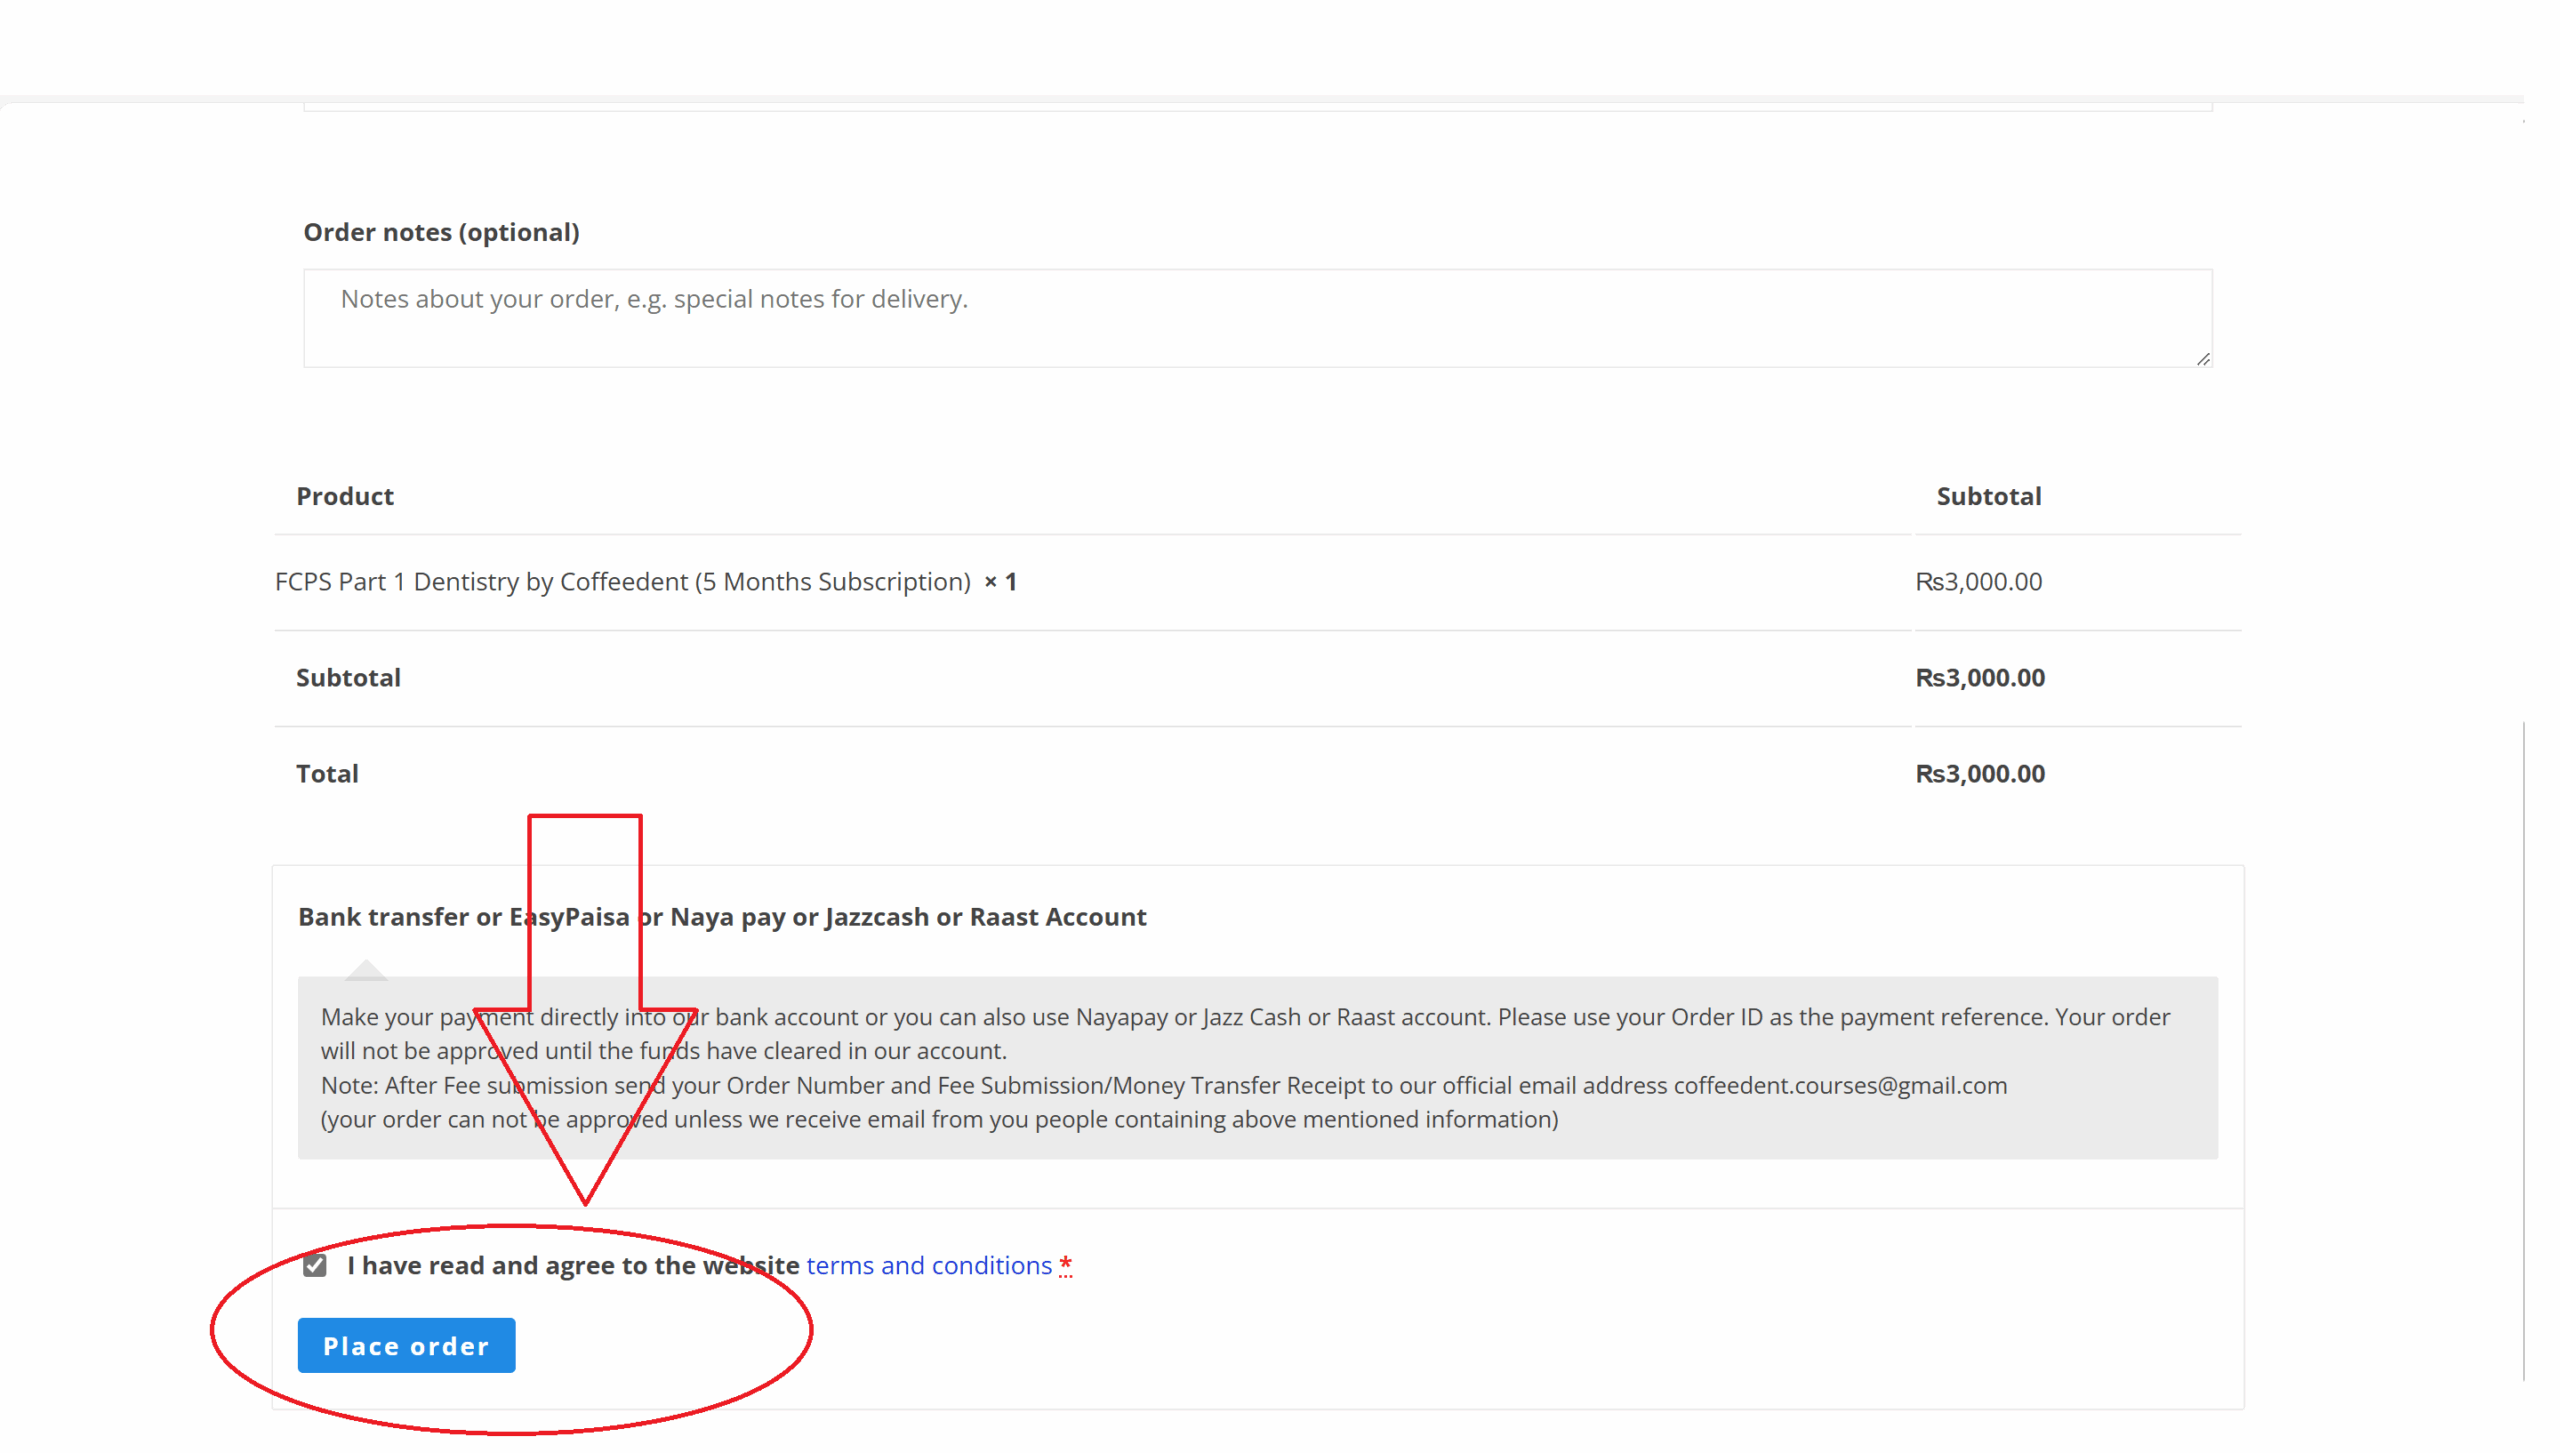Click the product line price Rs3,000.00
Image resolution: width=2560 pixels, height=1453 pixels.
(x=1978, y=582)
